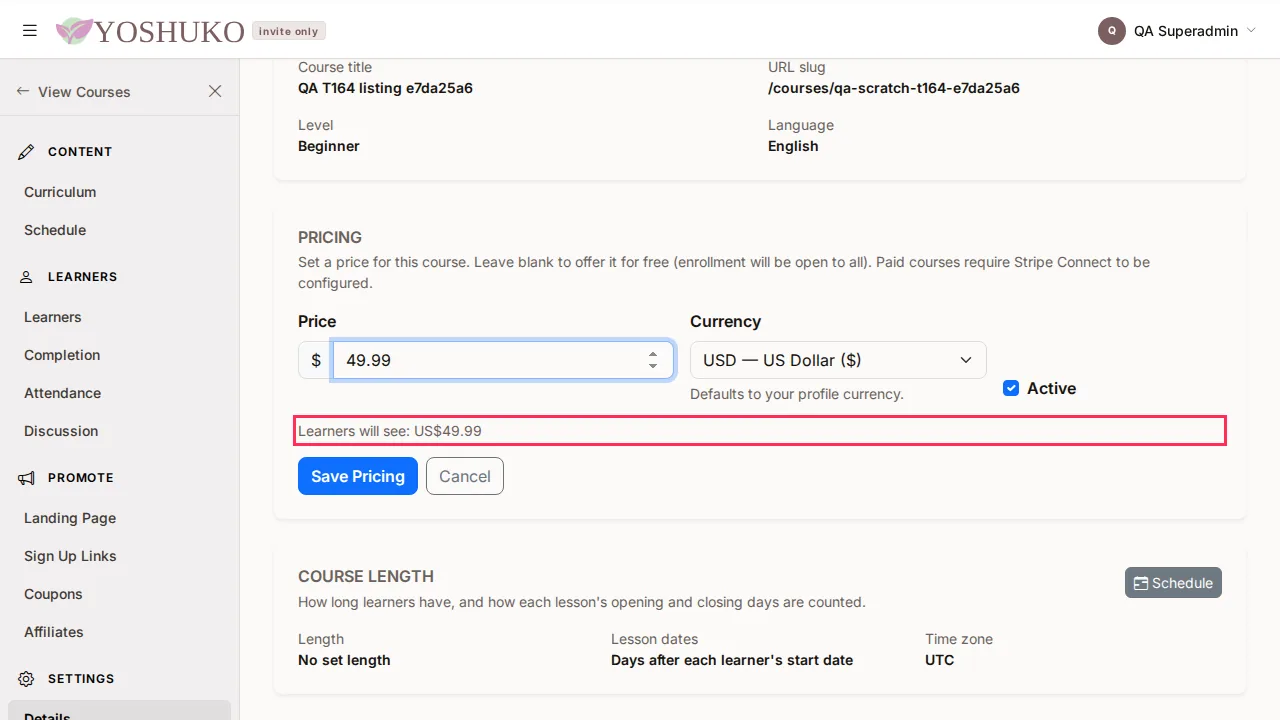This screenshot has width=1280, height=720.
Task: Open the Learners sidebar page
Action: (x=53, y=317)
